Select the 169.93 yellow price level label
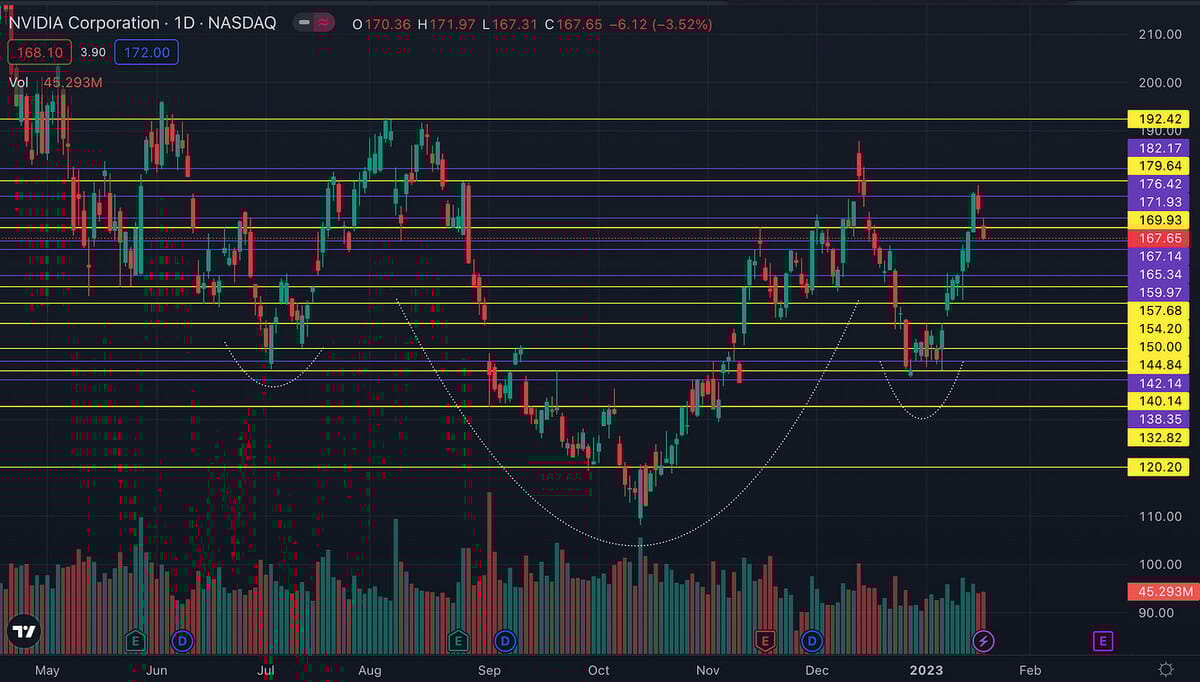This screenshot has height=682, width=1200. click(1160, 220)
